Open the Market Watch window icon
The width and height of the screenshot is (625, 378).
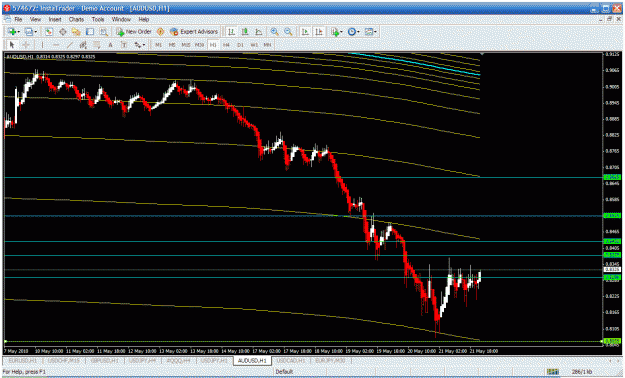(x=49, y=32)
